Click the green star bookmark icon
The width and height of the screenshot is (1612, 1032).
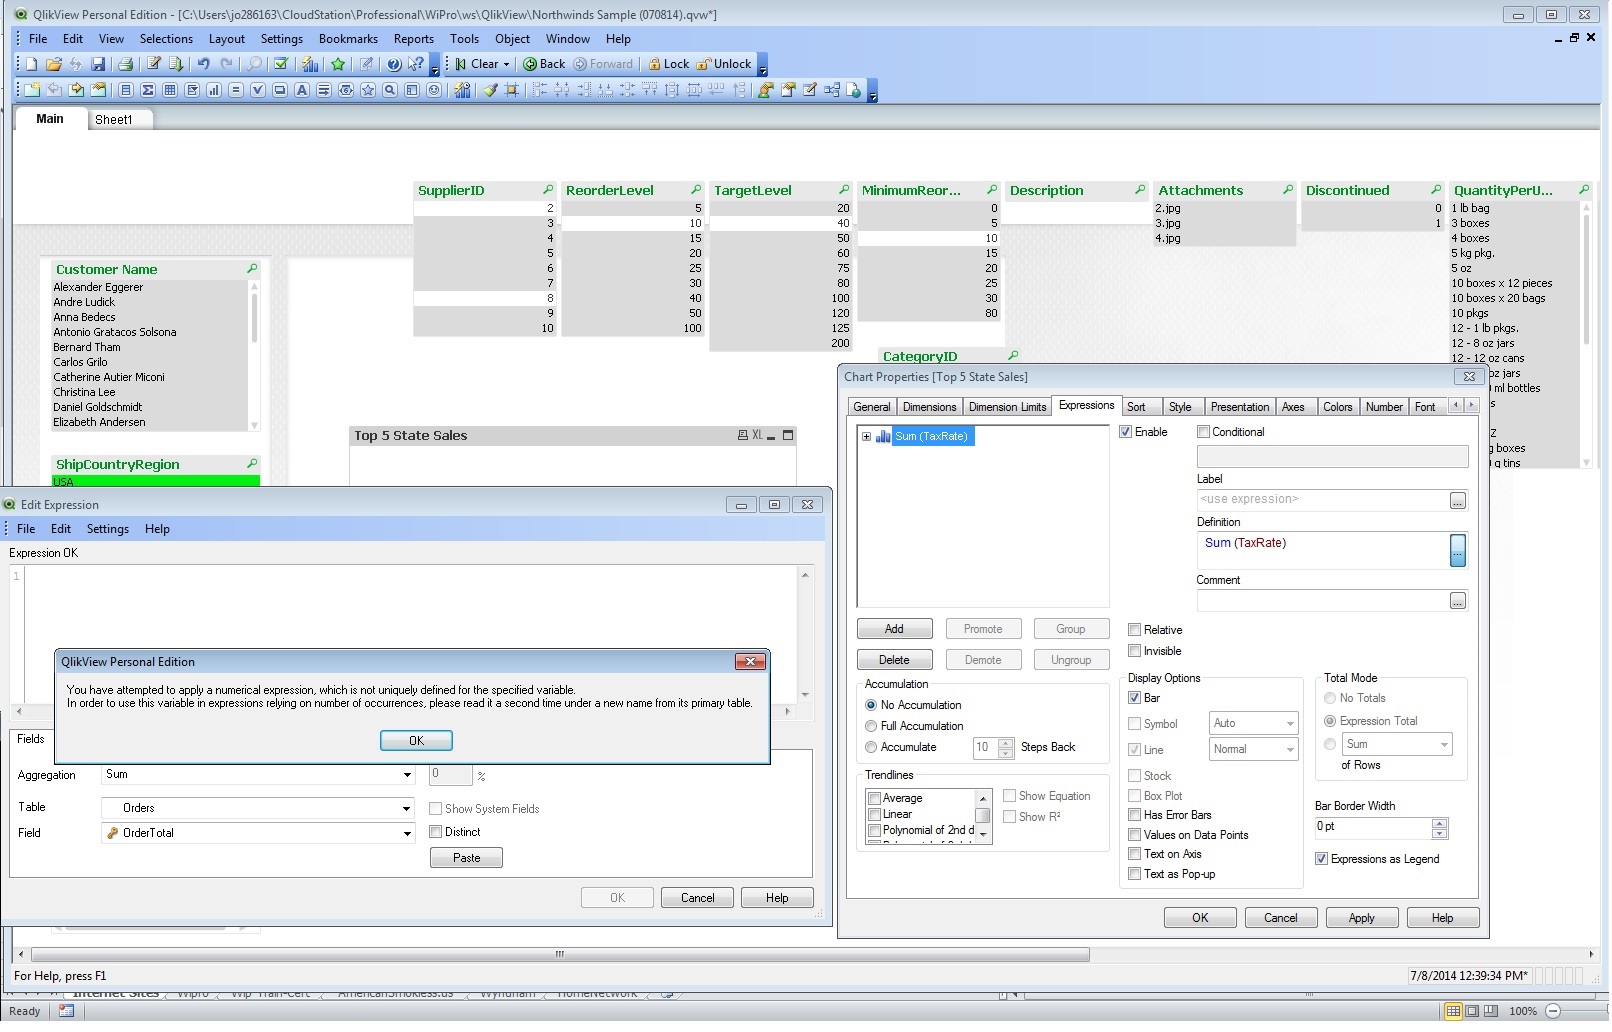pyautogui.click(x=338, y=64)
